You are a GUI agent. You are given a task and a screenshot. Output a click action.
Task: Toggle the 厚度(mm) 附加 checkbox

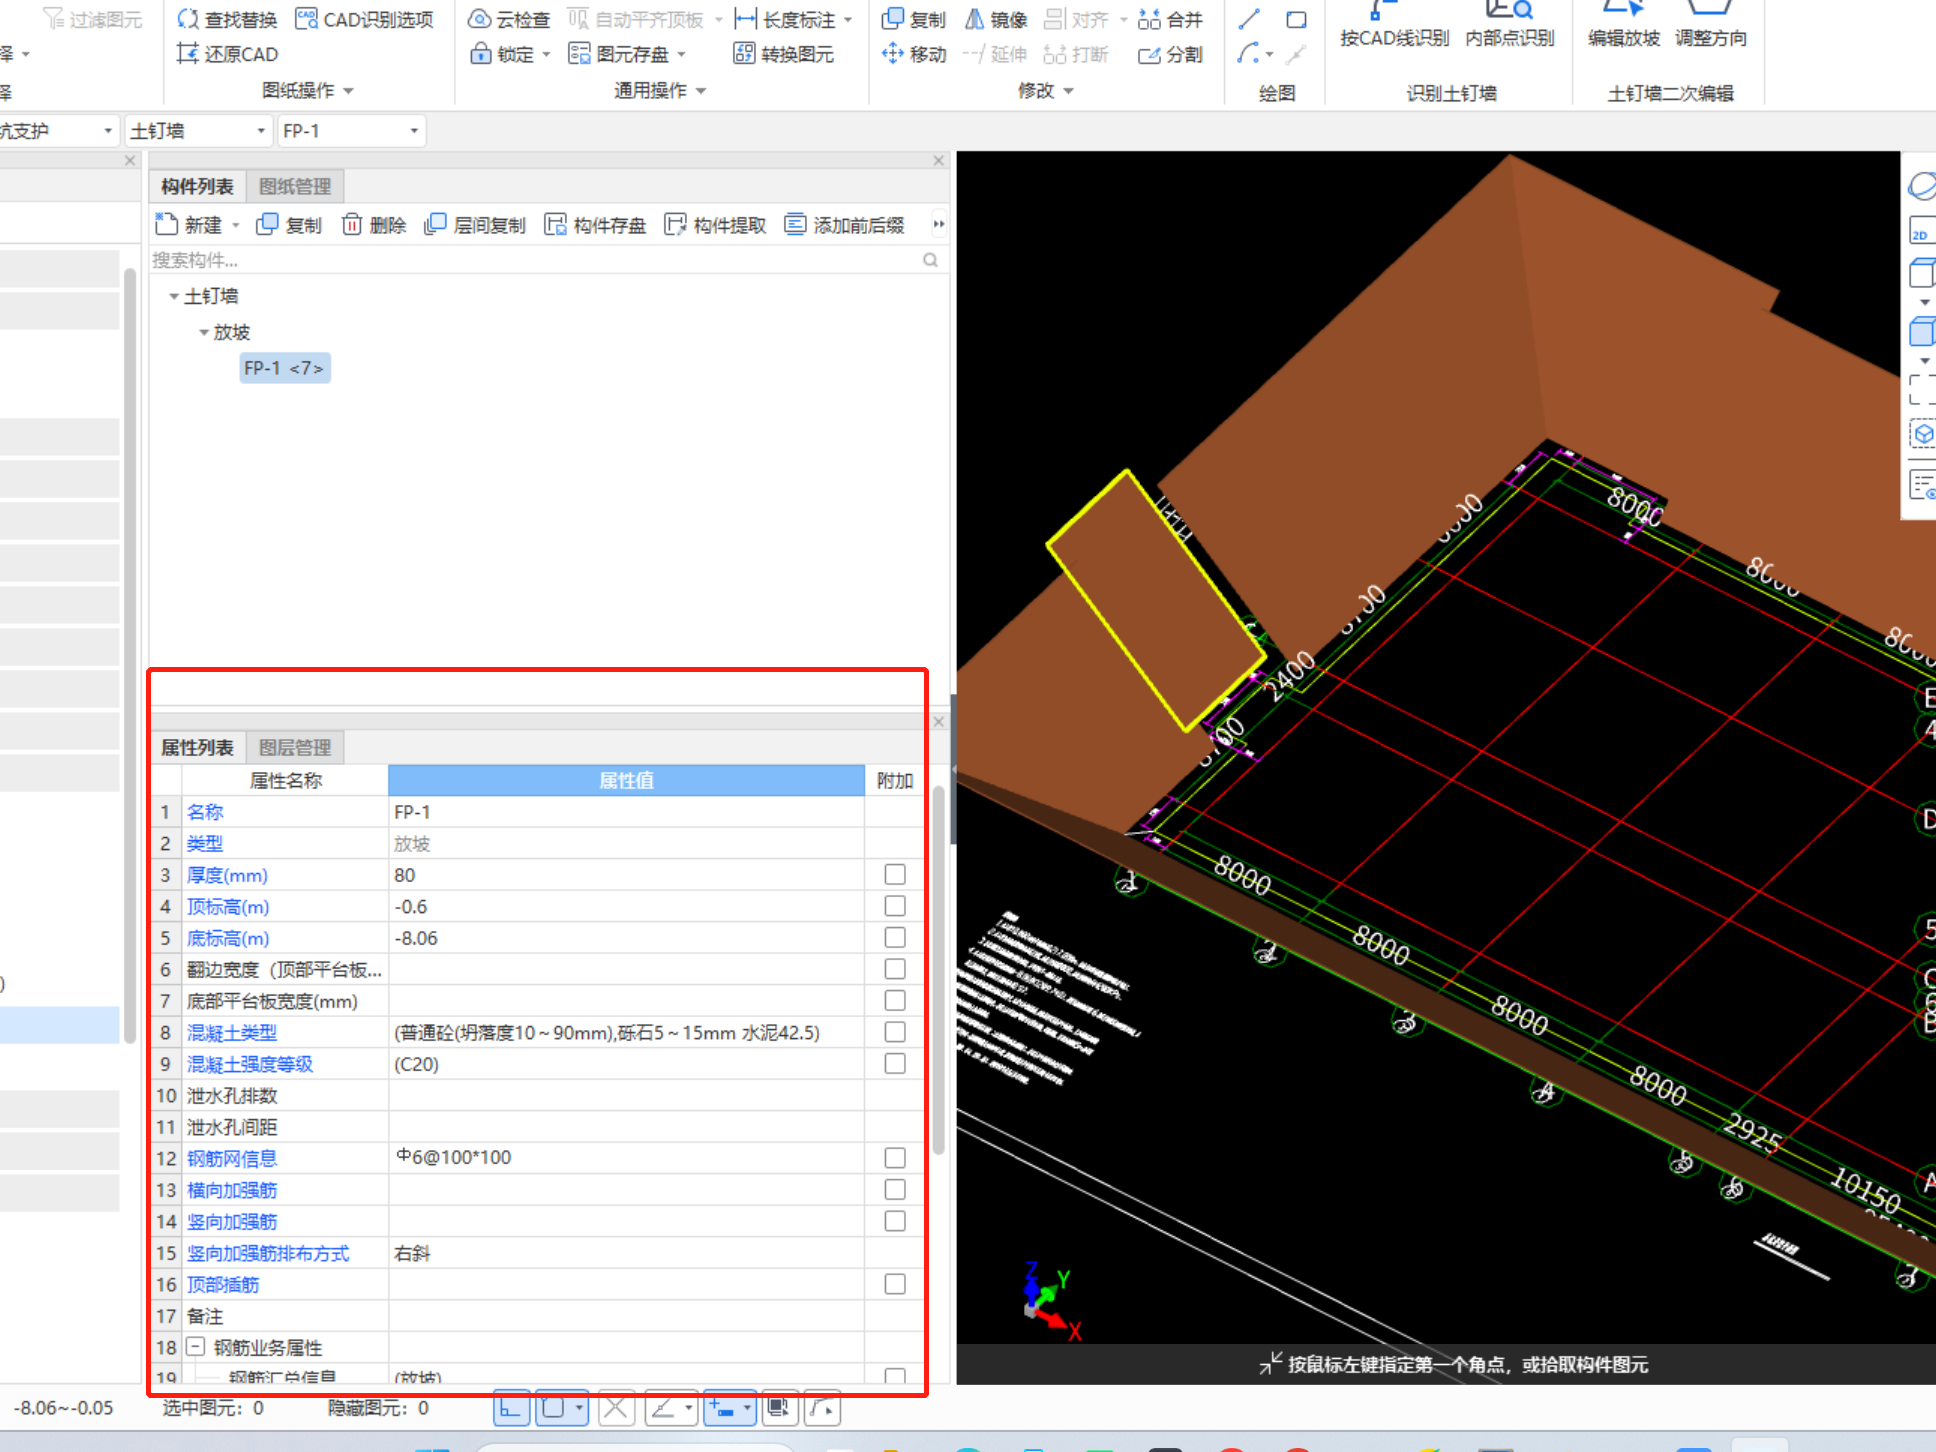(895, 875)
